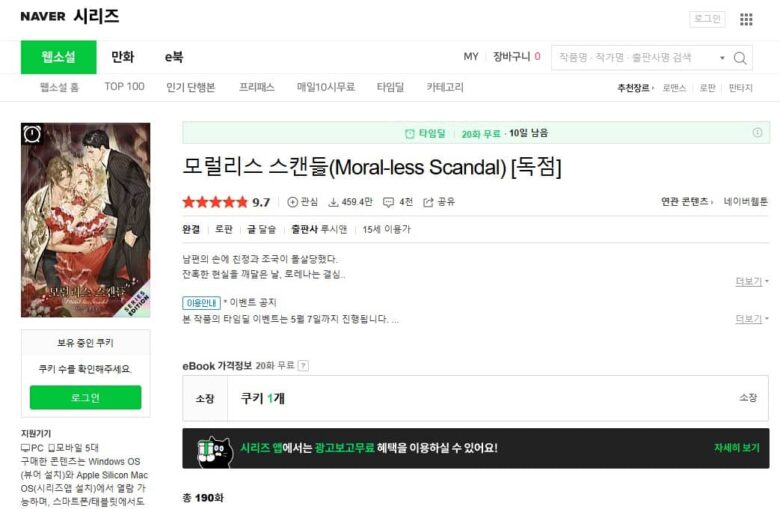The height and width of the screenshot is (509, 780).
Task: Click the 소장 purchase link
Action: [748, 398]
